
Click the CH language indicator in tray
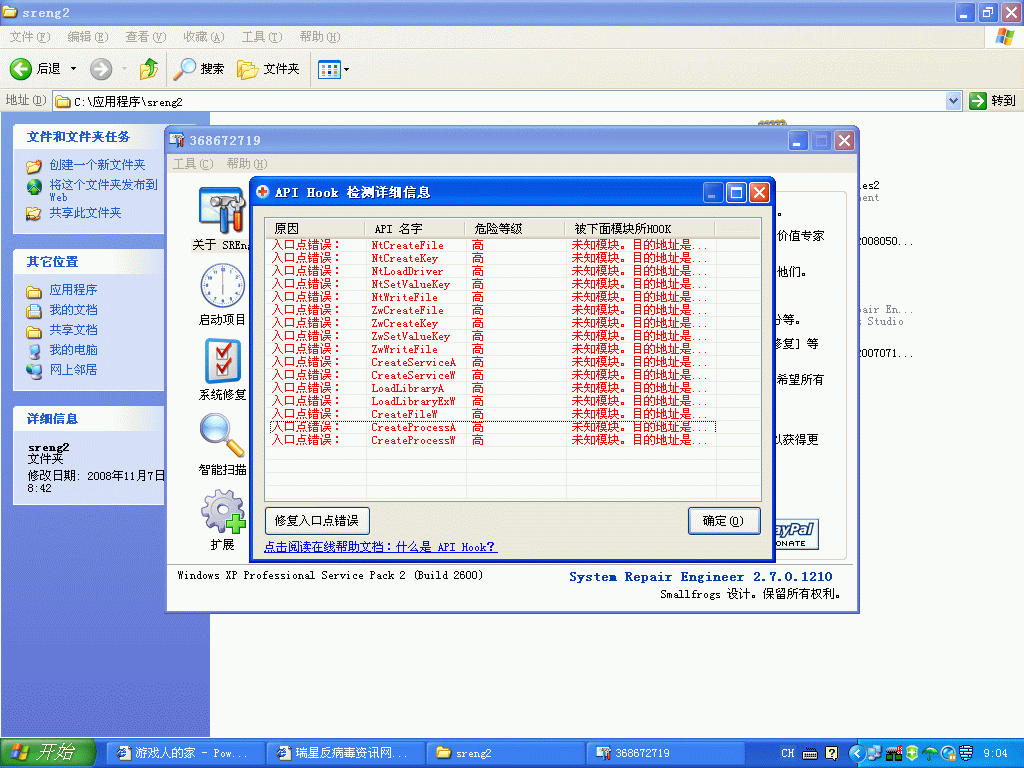(x=788, y=753)
